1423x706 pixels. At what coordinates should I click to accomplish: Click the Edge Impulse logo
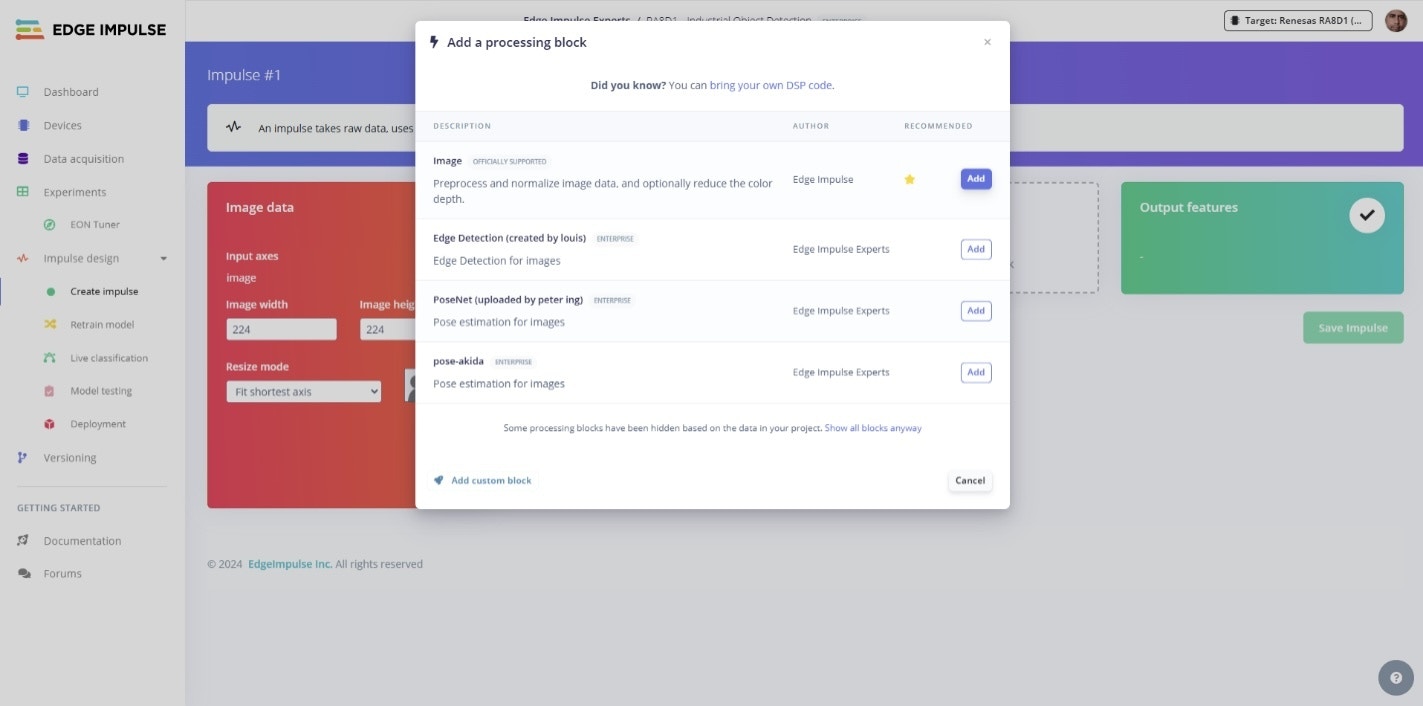(91, 29)
